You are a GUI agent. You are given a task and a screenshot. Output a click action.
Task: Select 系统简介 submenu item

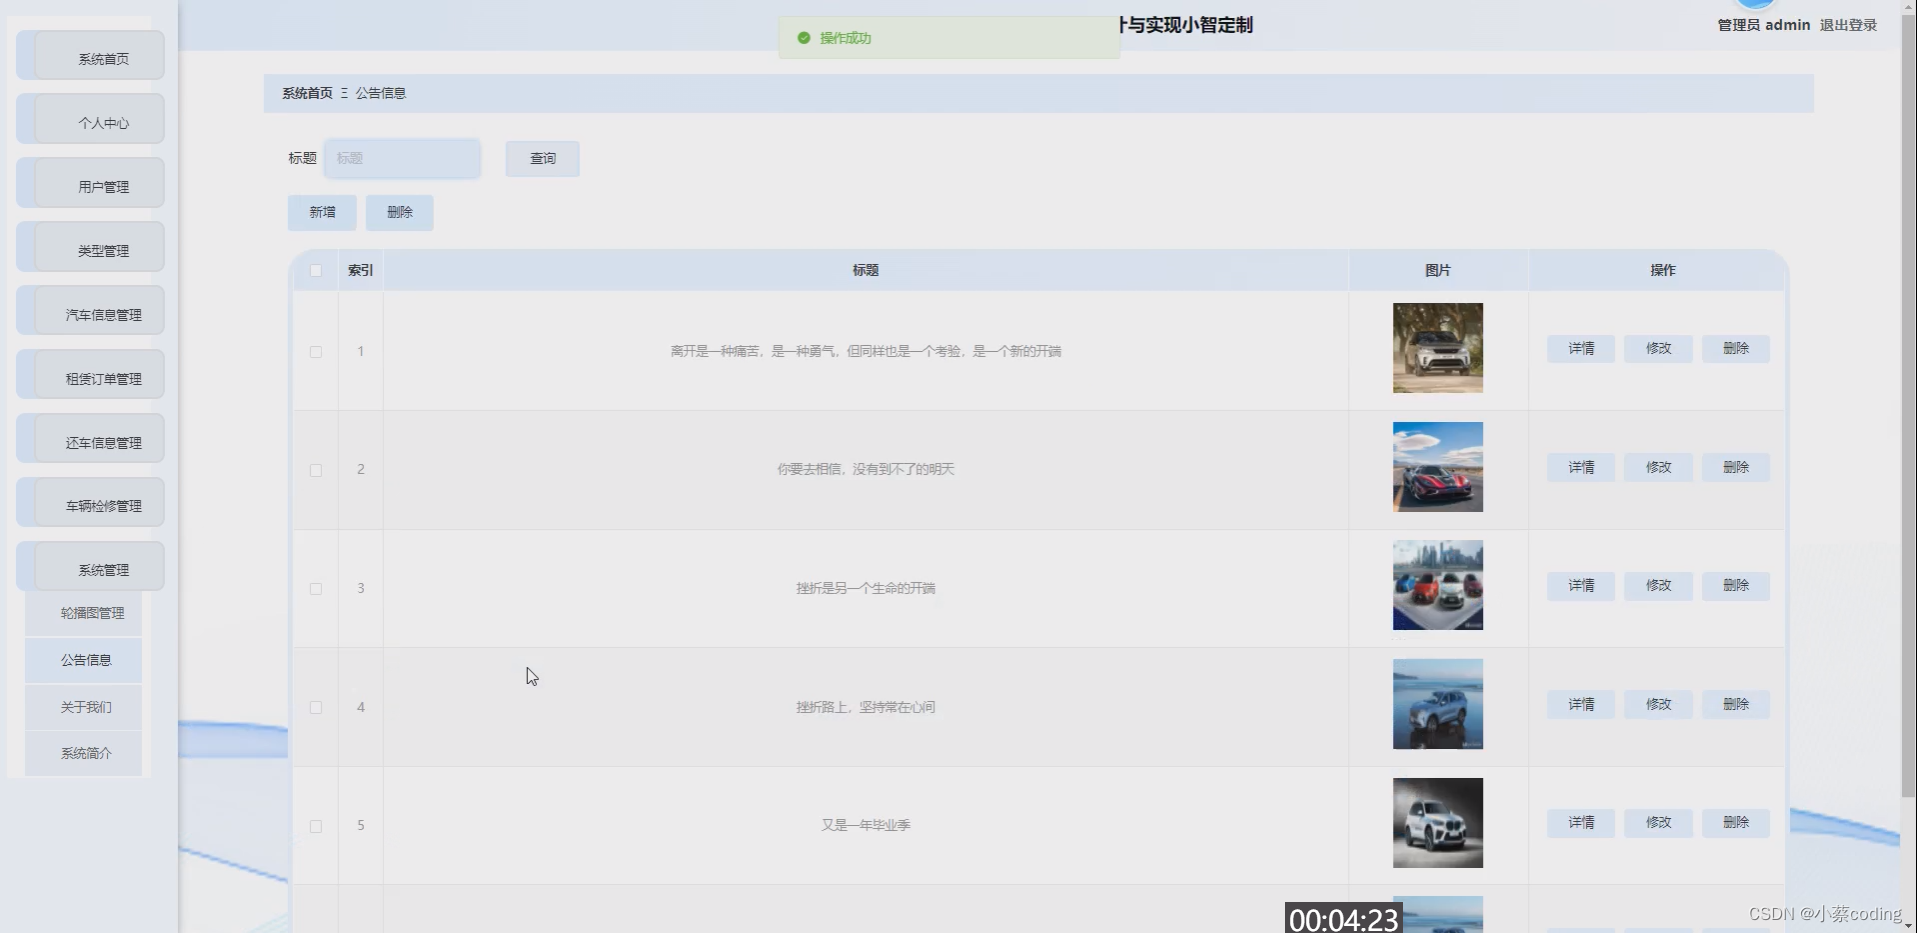[x=84, y=753]
